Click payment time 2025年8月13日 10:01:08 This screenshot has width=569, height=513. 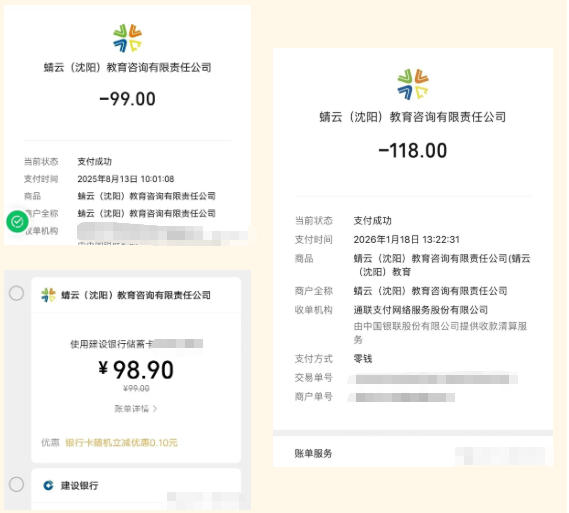[126, 179]
